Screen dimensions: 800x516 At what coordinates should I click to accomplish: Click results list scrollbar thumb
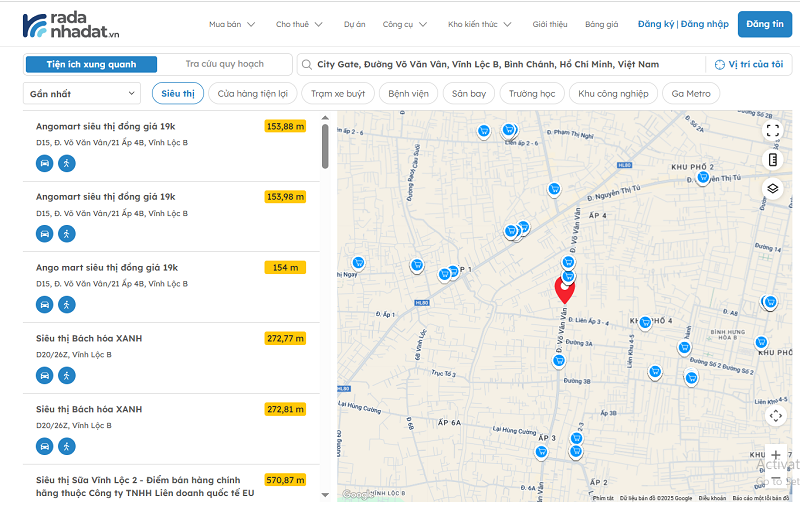(325, 146)
